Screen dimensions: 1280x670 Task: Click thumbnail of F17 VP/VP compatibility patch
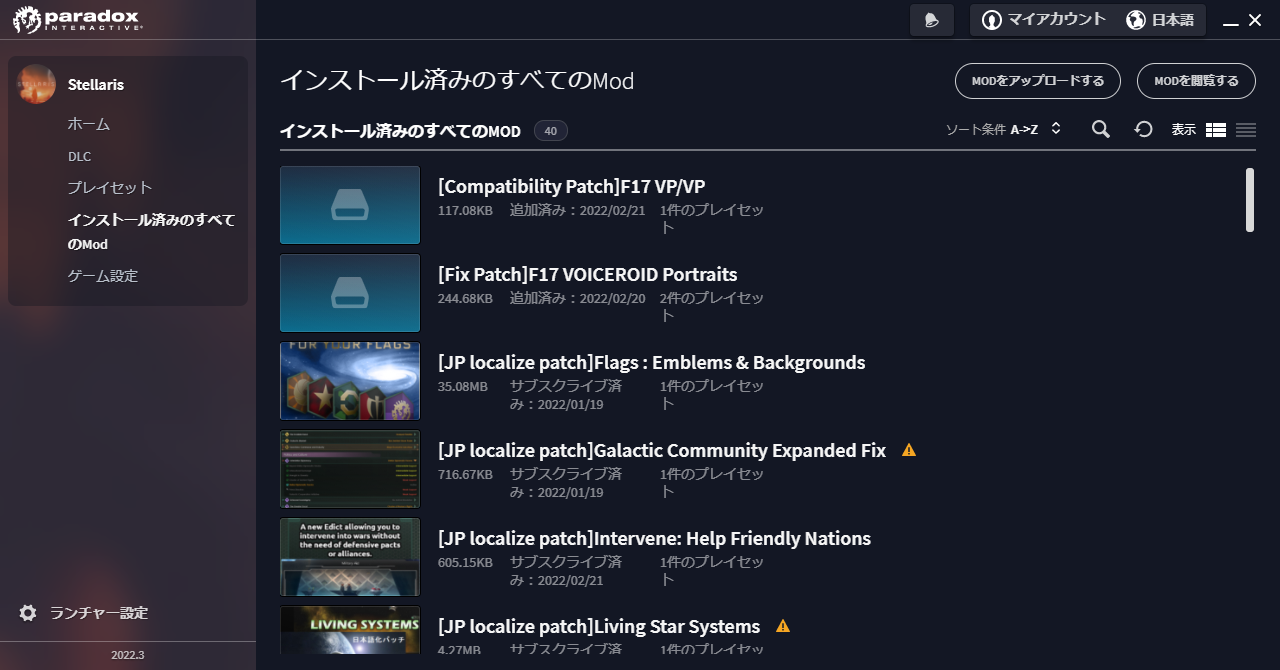(350, 205)
